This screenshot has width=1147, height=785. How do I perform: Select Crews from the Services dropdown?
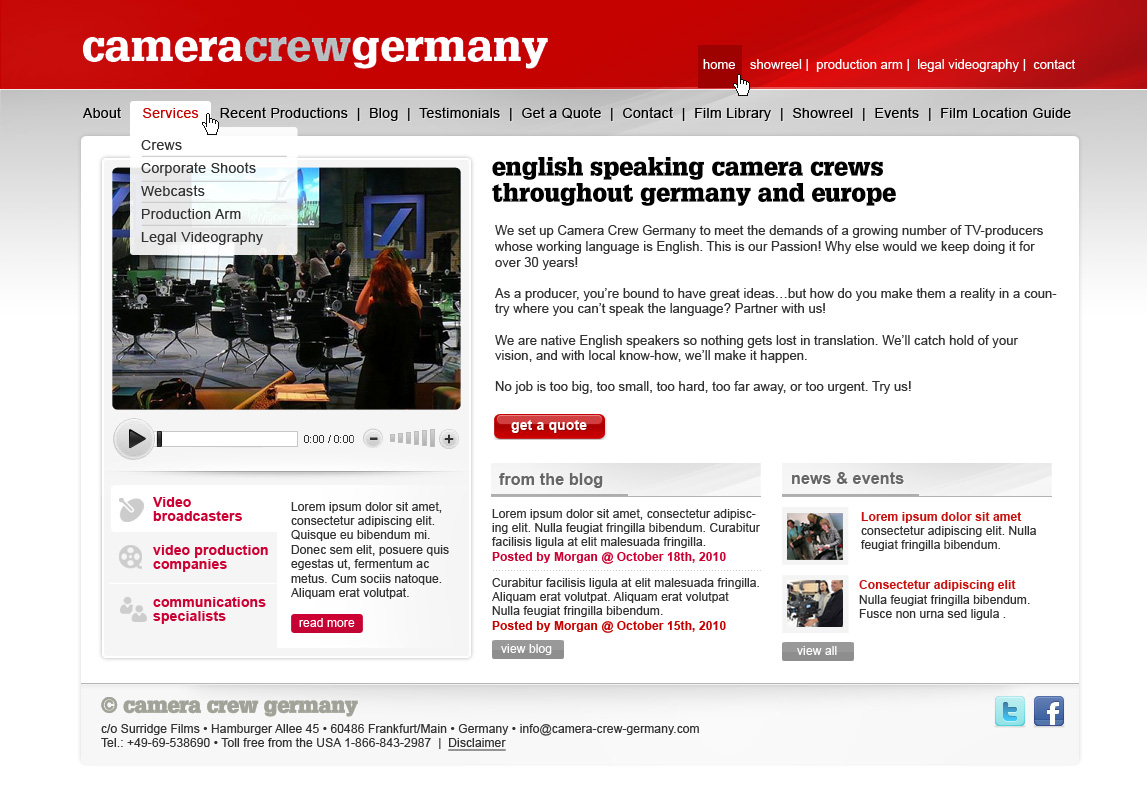point(161,145)
